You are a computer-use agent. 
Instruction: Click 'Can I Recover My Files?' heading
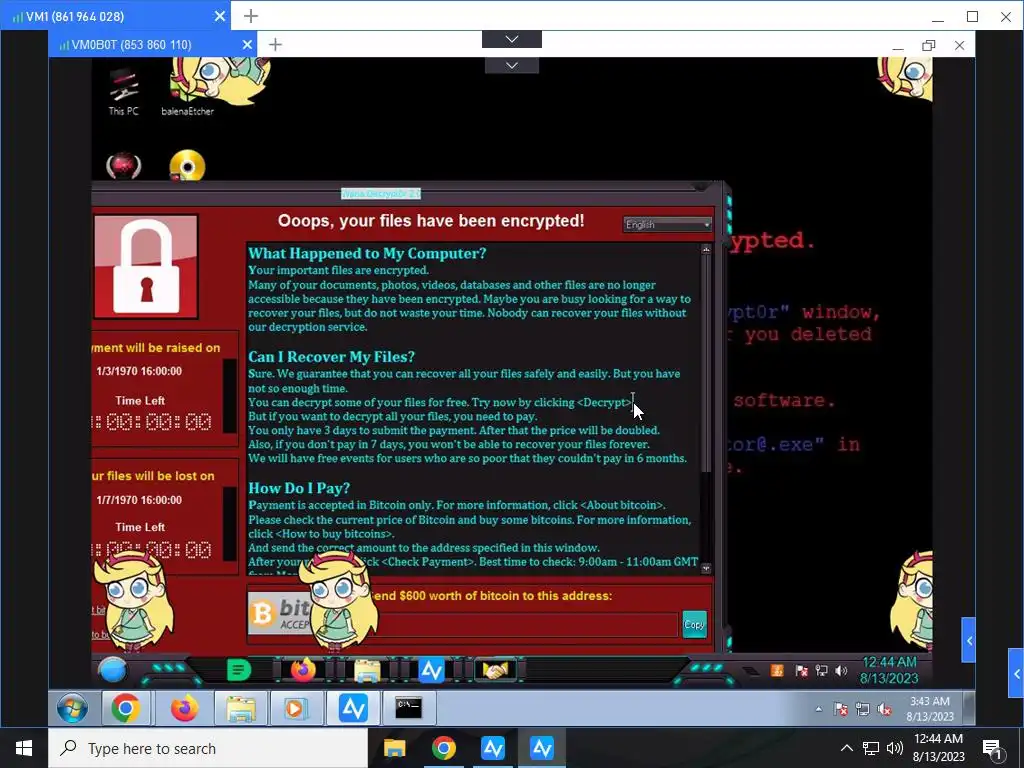pos(331,357)
